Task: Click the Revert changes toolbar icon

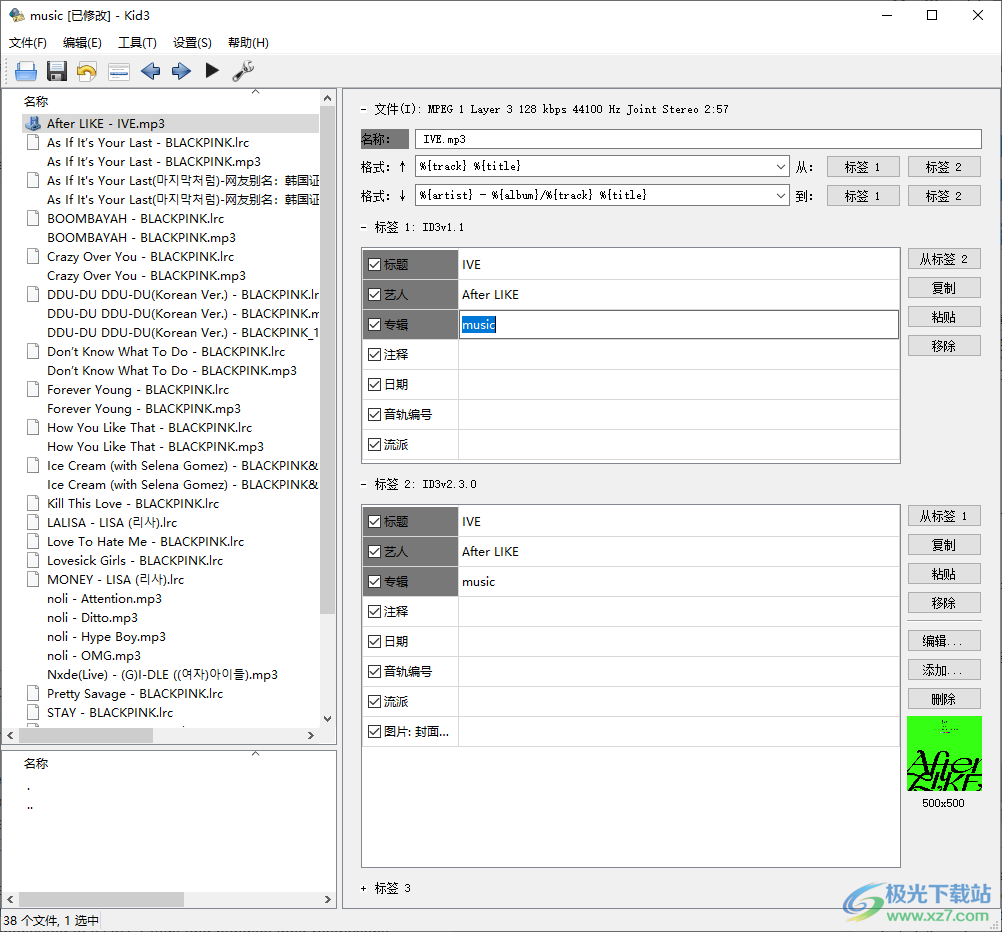Action: [x=87, y=71]
